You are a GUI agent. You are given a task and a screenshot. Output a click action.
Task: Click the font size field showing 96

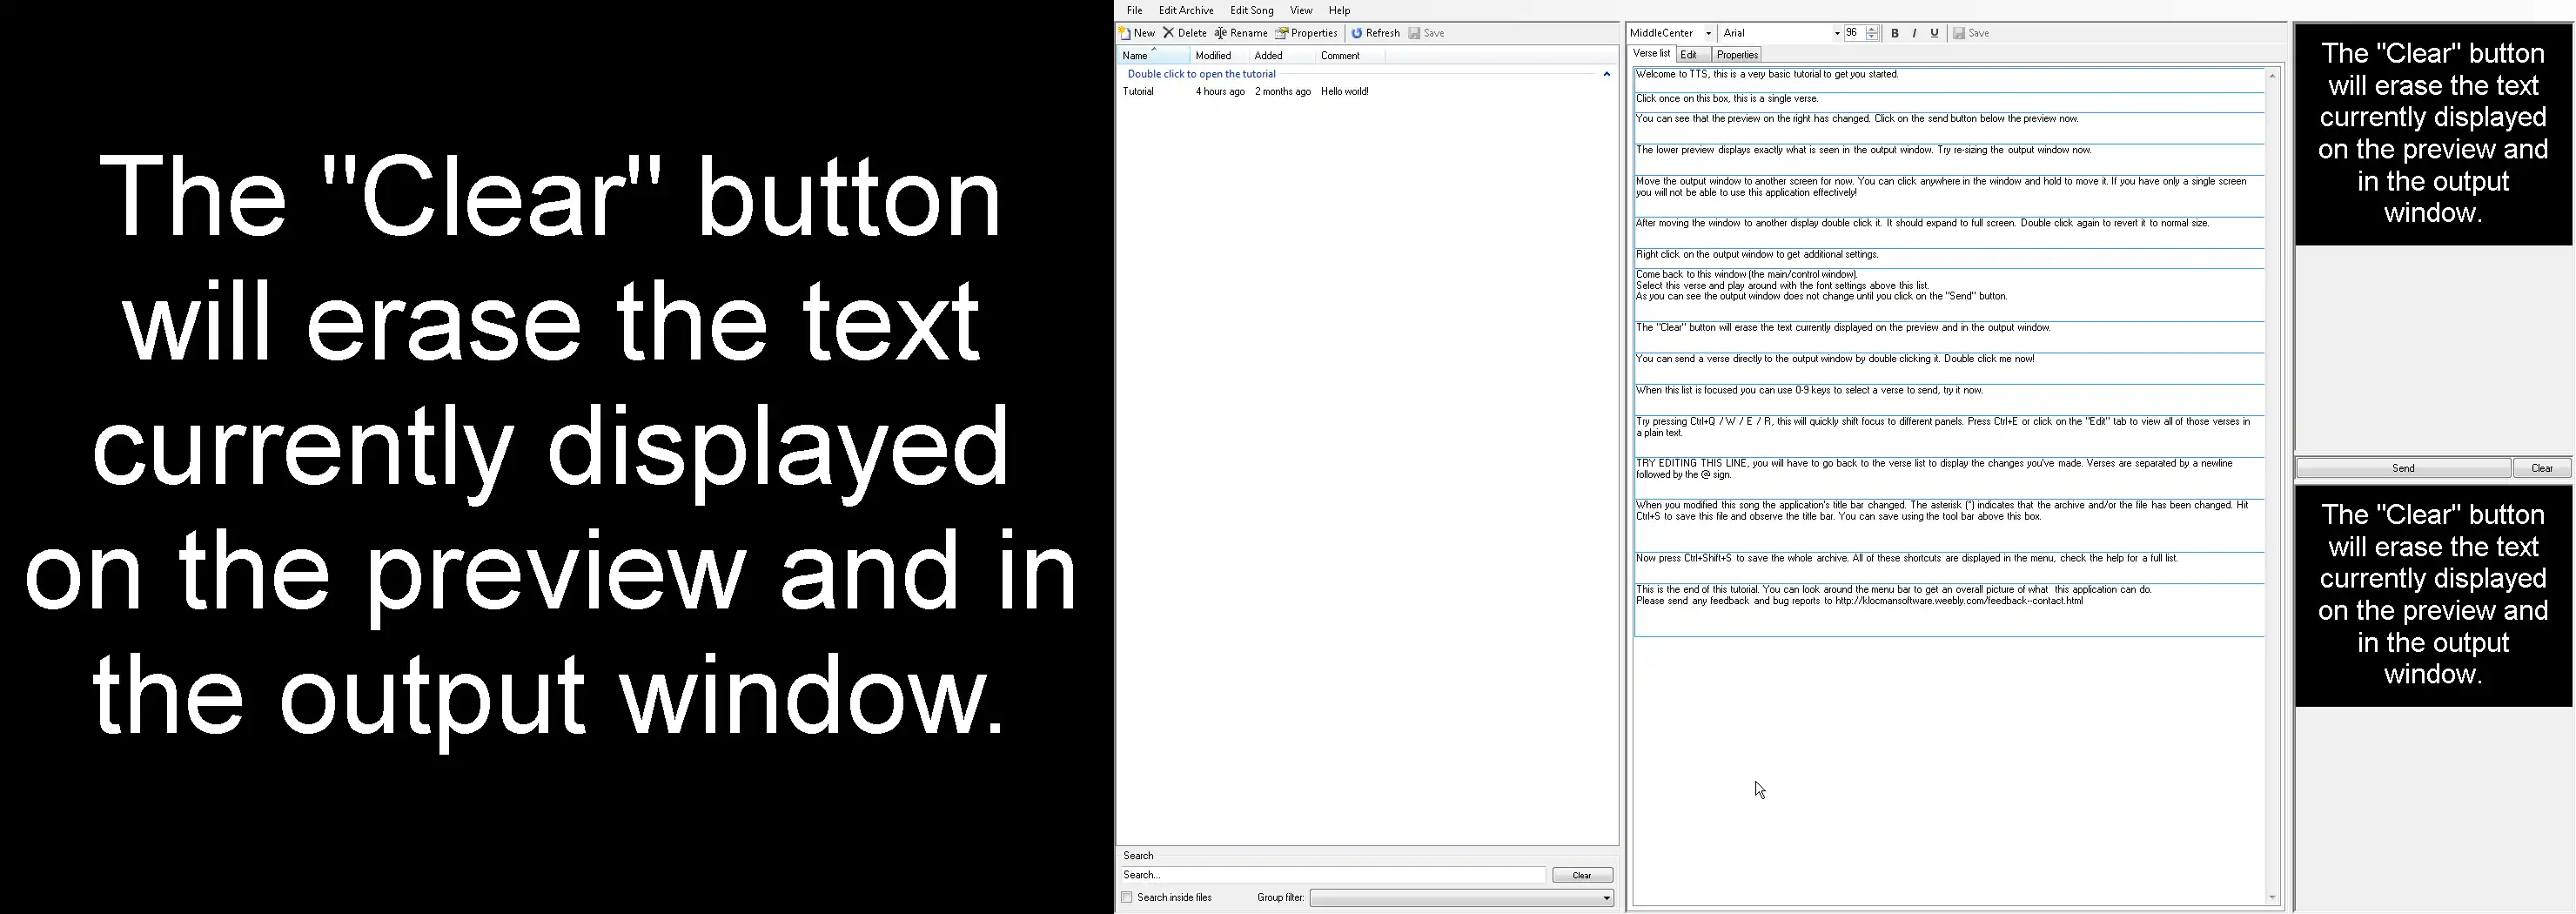click(x=1854, y=33)
